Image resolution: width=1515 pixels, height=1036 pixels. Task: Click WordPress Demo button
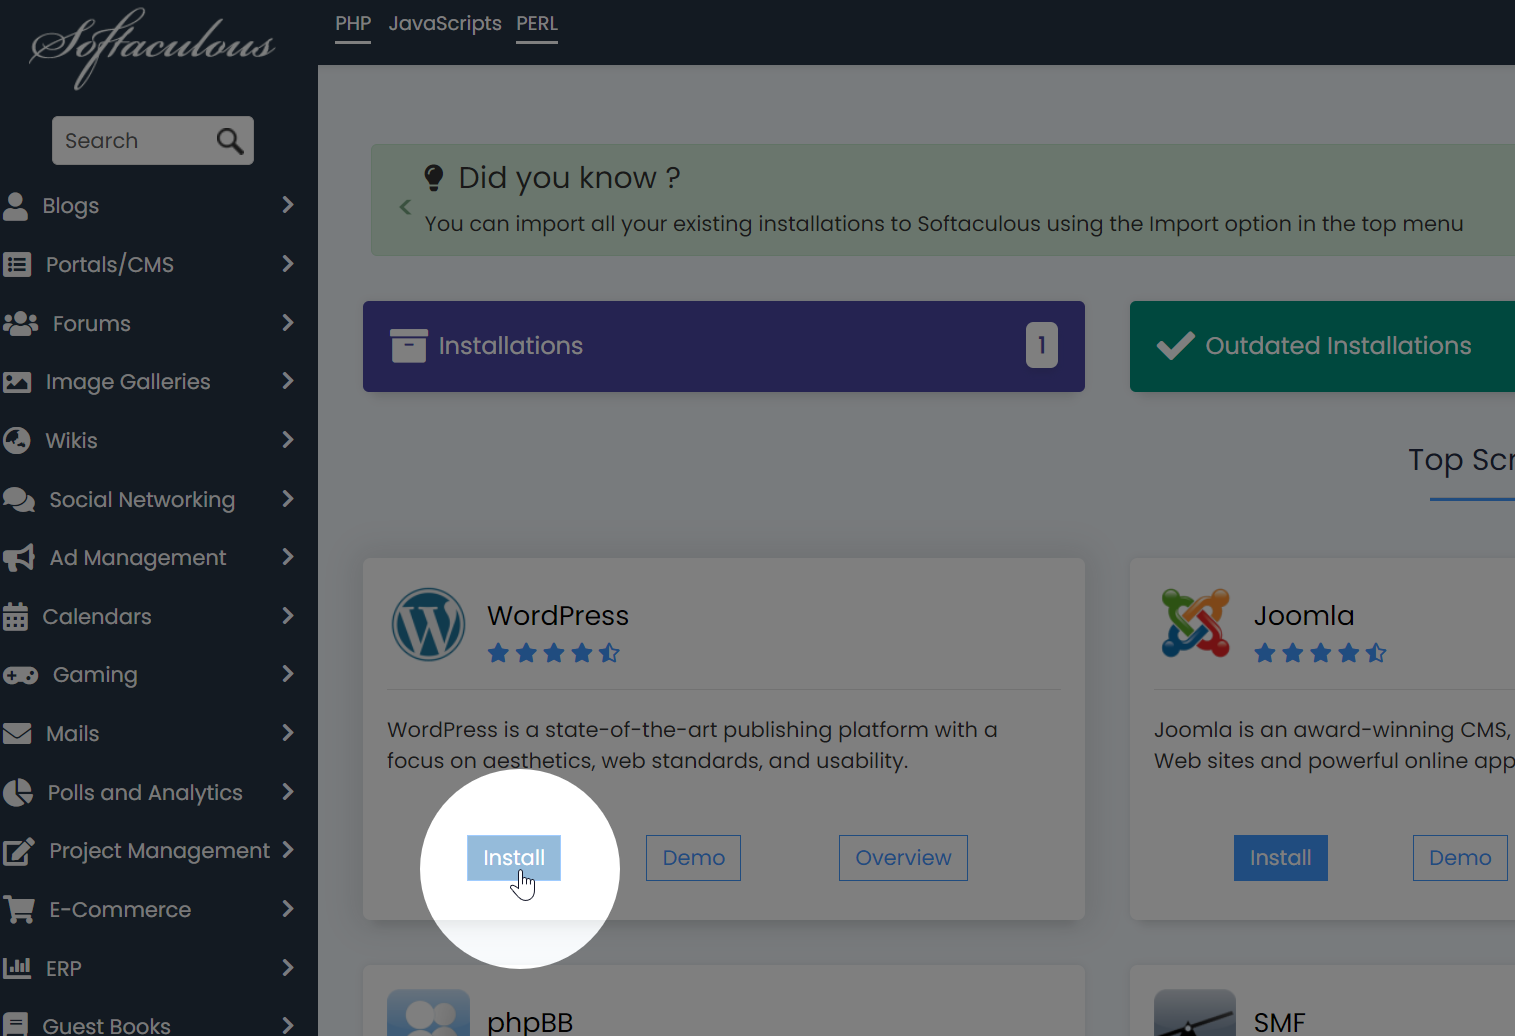(x=693, y=858)
